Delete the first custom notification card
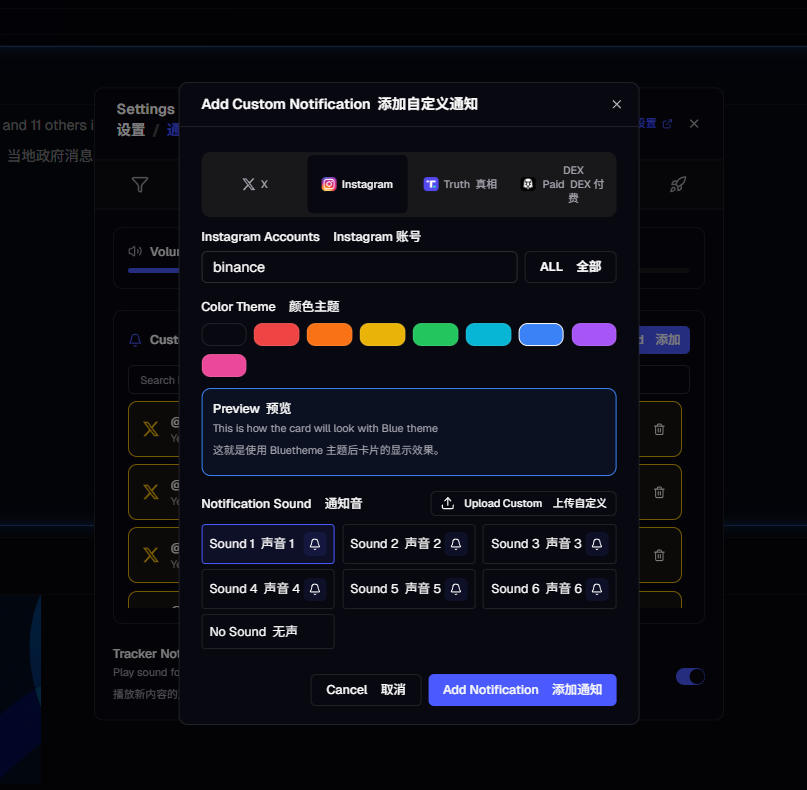This screenshot has height=790, width=807. [659, 429]
